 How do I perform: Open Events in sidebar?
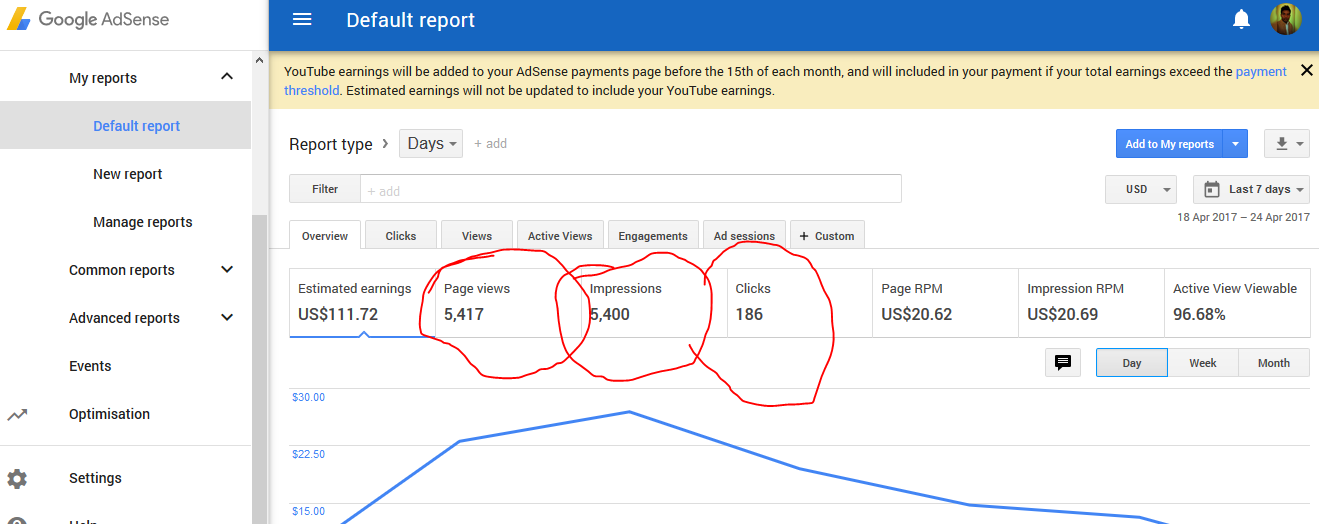tap(90, 366)
